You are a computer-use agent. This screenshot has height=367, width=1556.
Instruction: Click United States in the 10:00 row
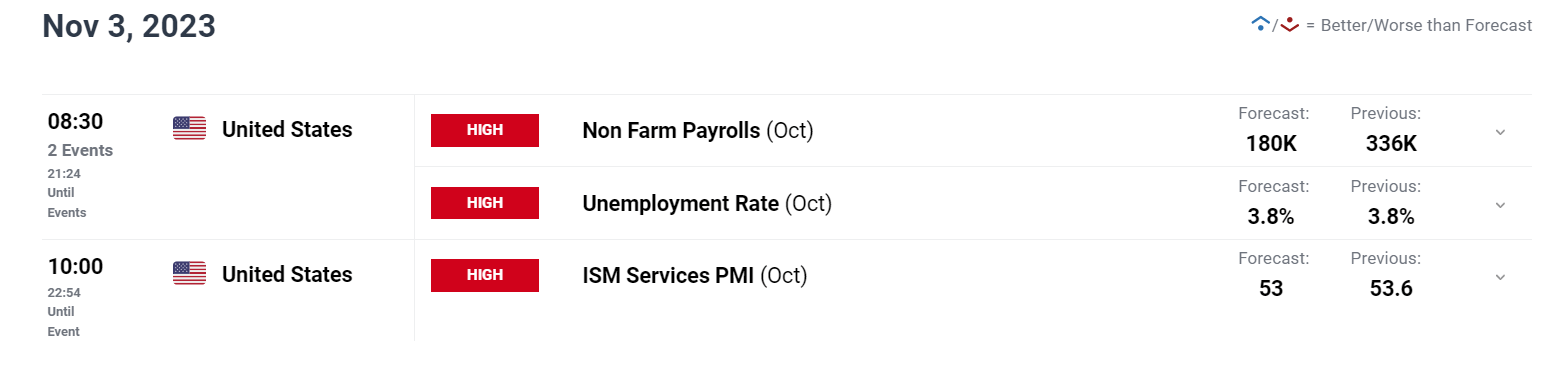pos(287,274)
